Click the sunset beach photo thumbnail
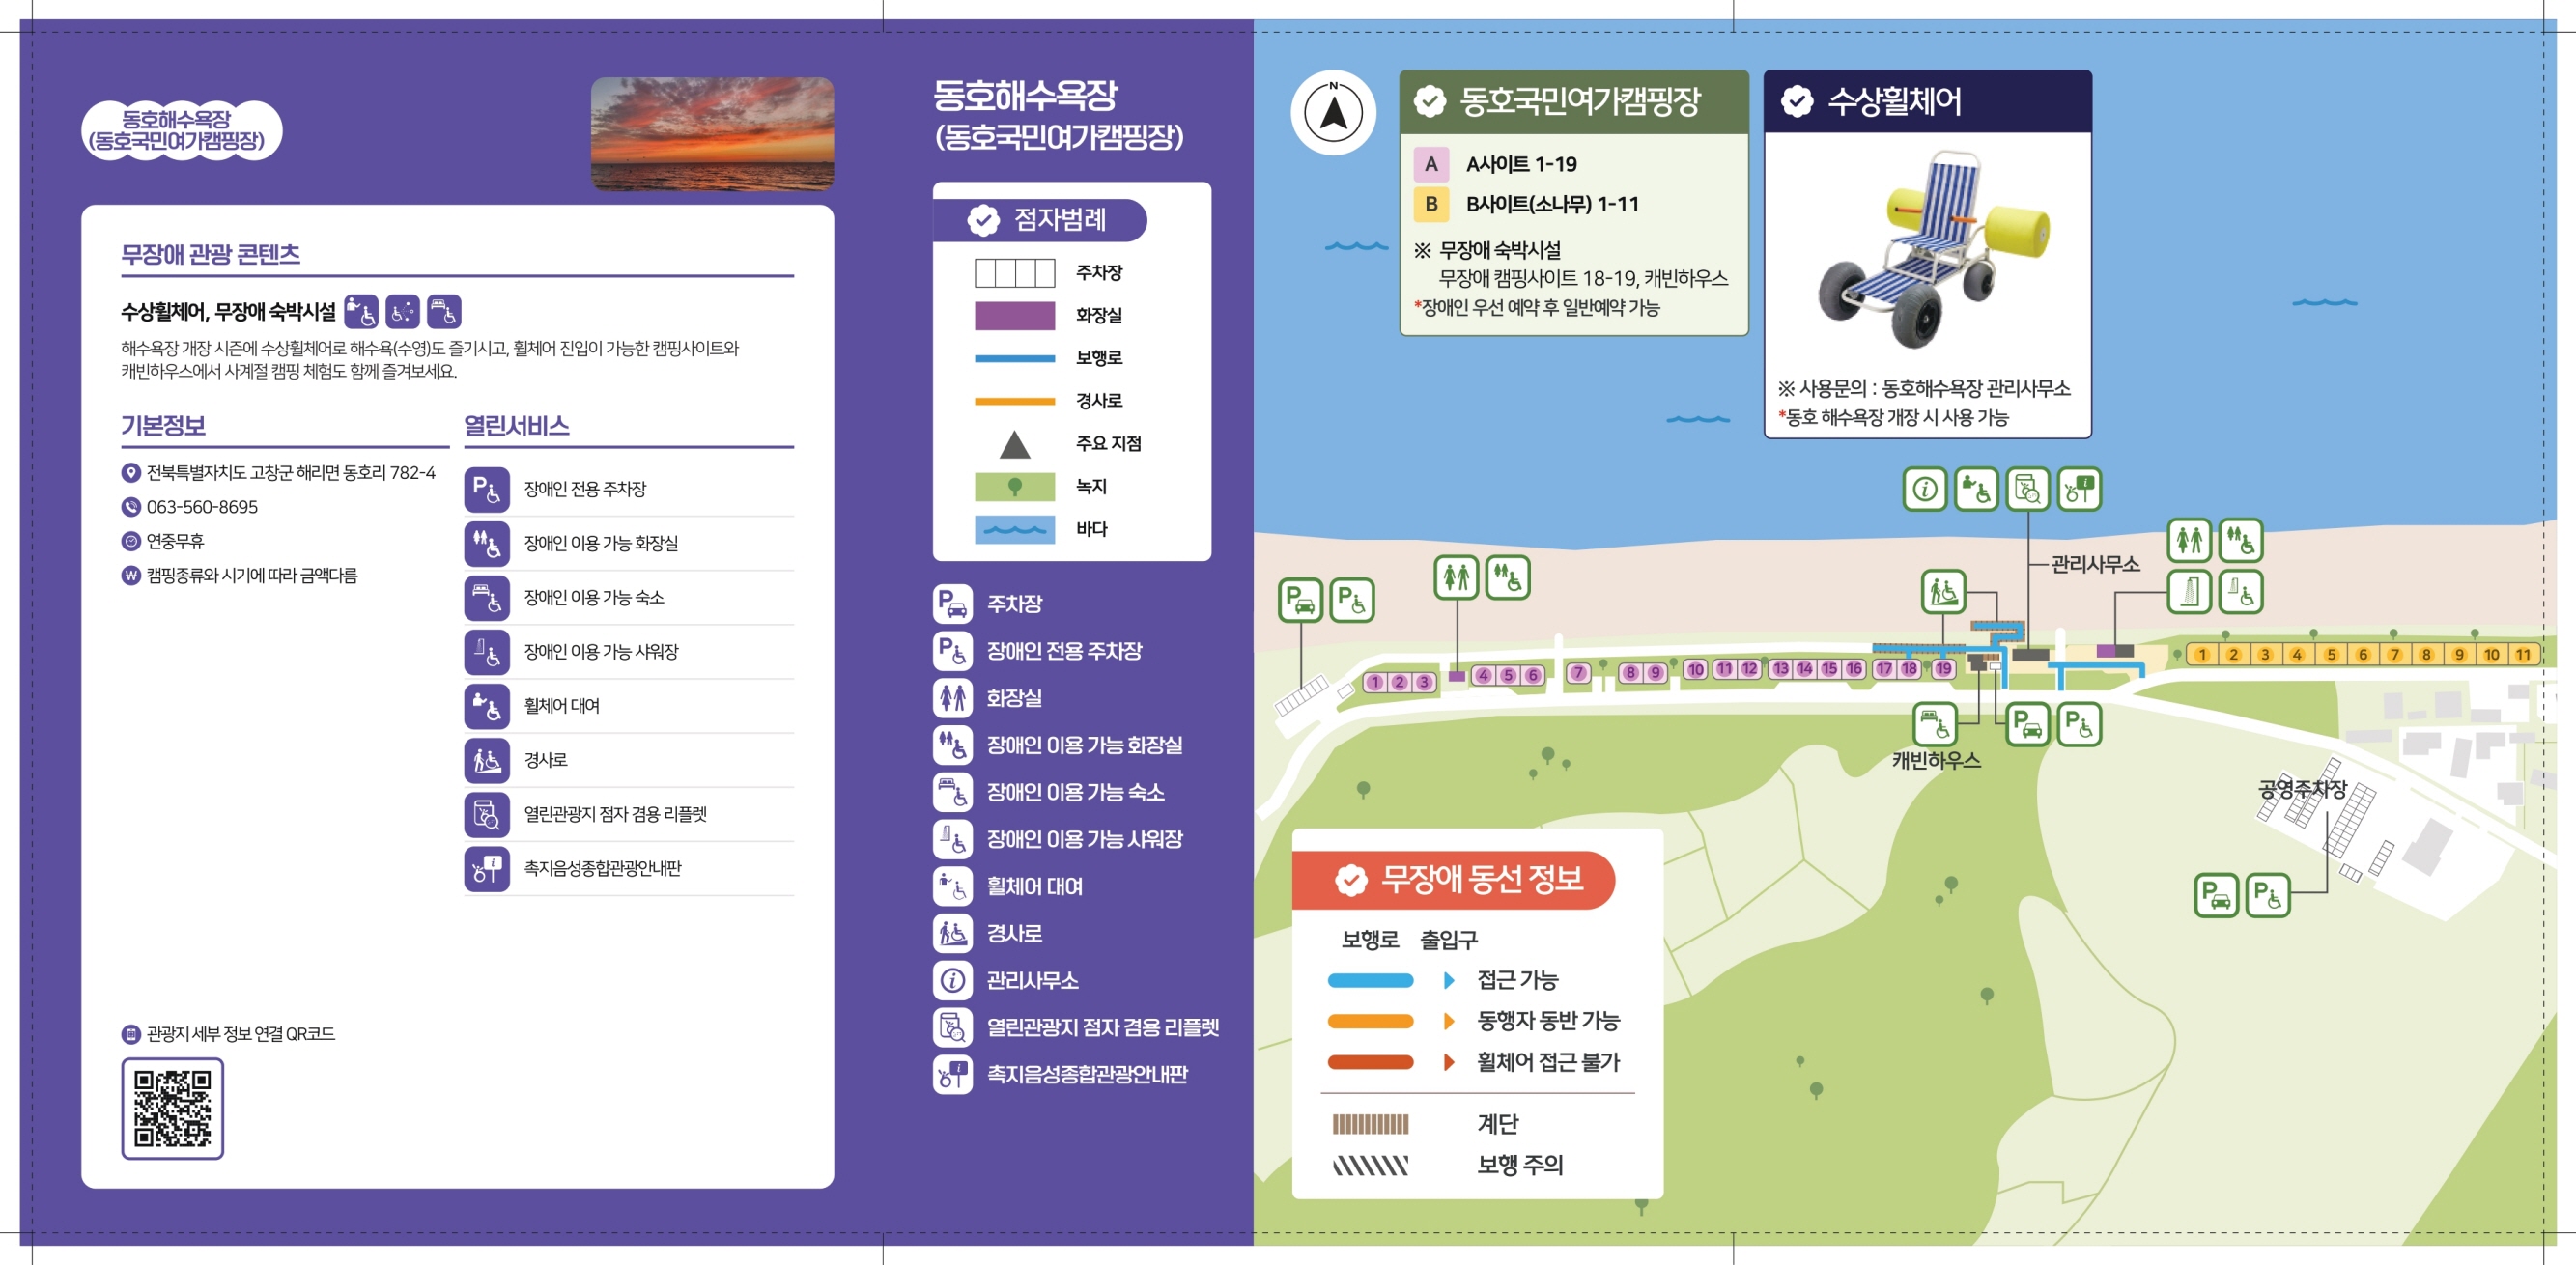This screenshot has width=2576, height=1265. point(712,134)
